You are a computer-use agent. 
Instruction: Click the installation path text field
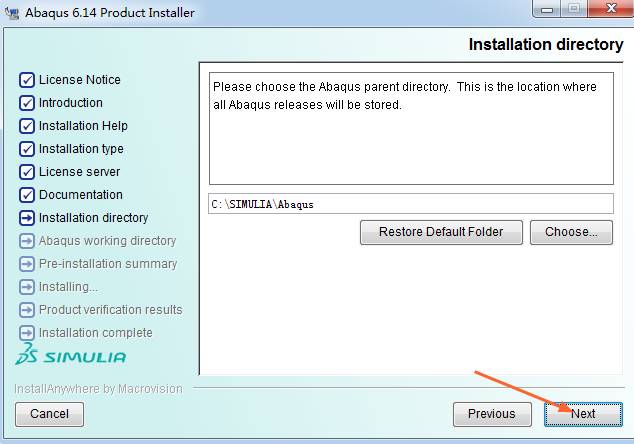(x=410, y=204)
